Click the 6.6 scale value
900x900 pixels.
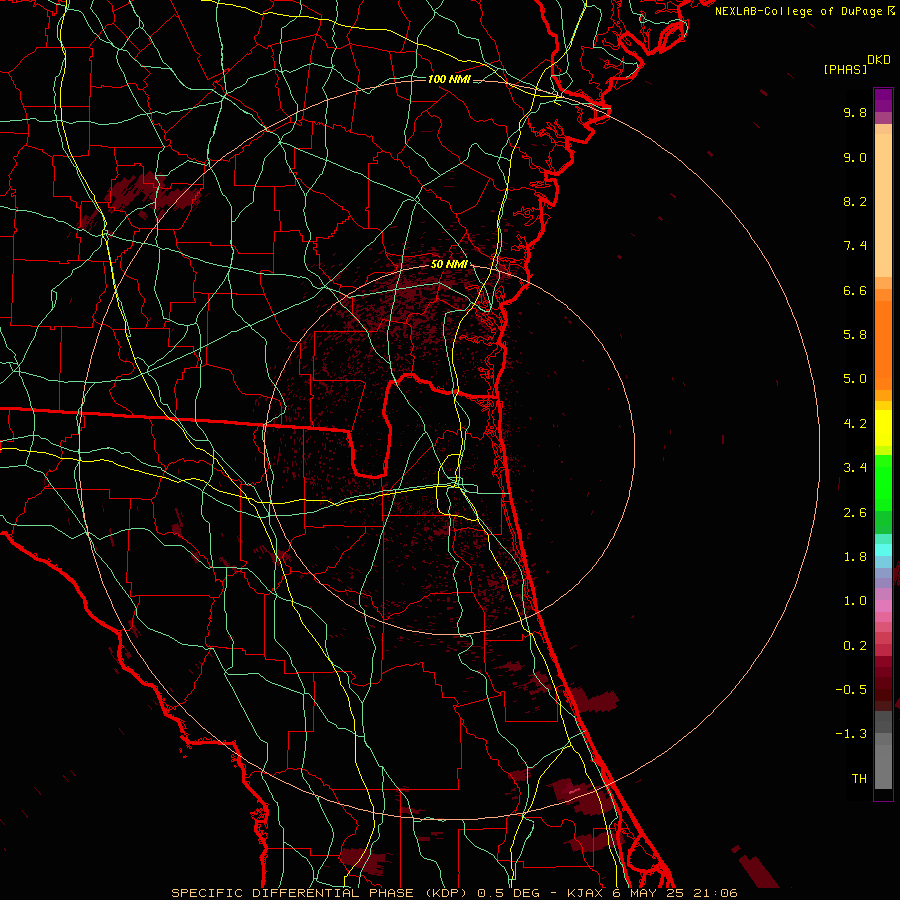click(x=855, y=290)
